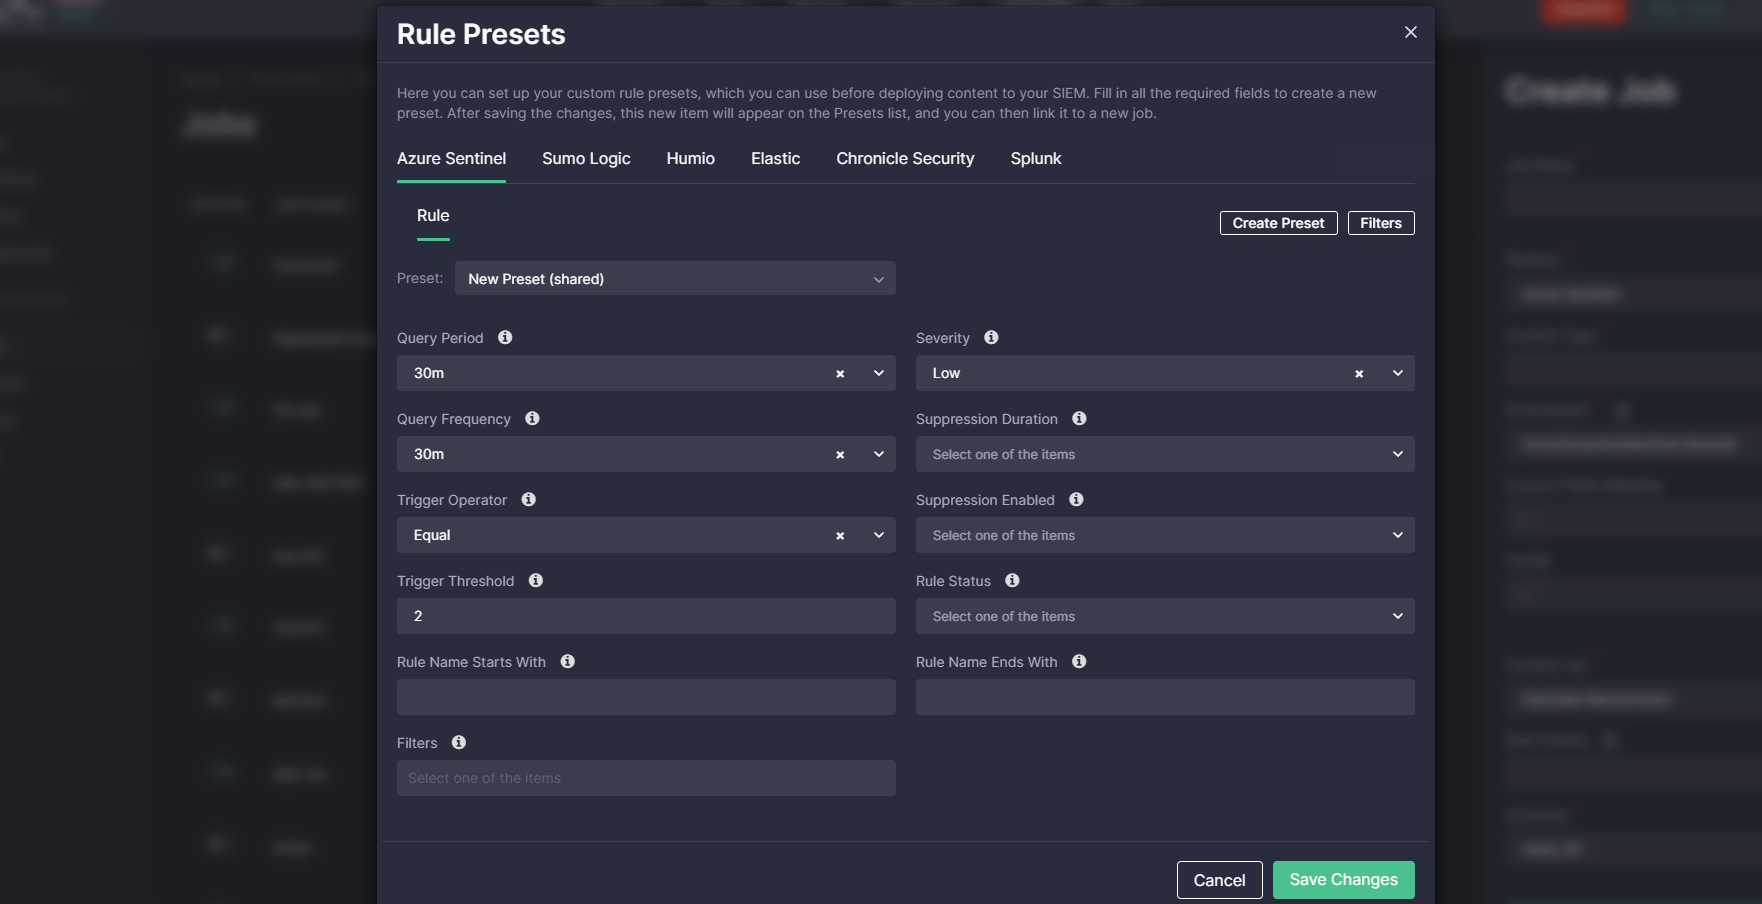This screenshot has width=1762, height=904.
Task: Open the Rule Status dropdown
Action: click(1165, 617)
